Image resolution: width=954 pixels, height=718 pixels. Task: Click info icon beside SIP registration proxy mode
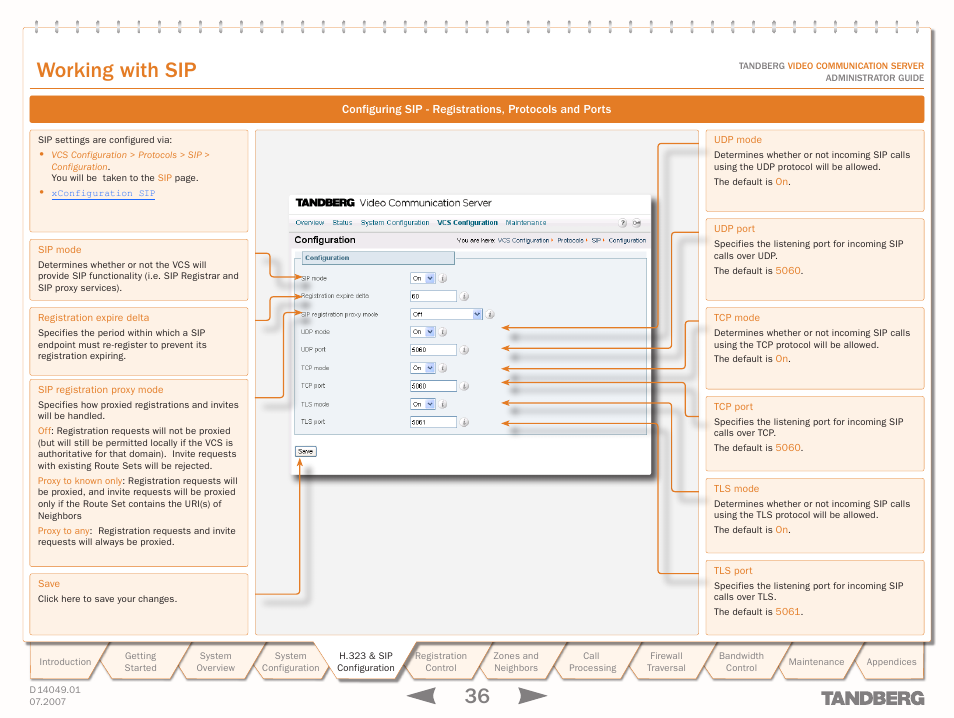[491, 314]
